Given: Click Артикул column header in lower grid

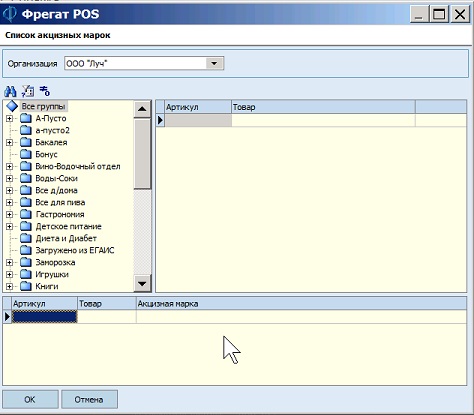Looking at the screenshot, I should (45, 304).
